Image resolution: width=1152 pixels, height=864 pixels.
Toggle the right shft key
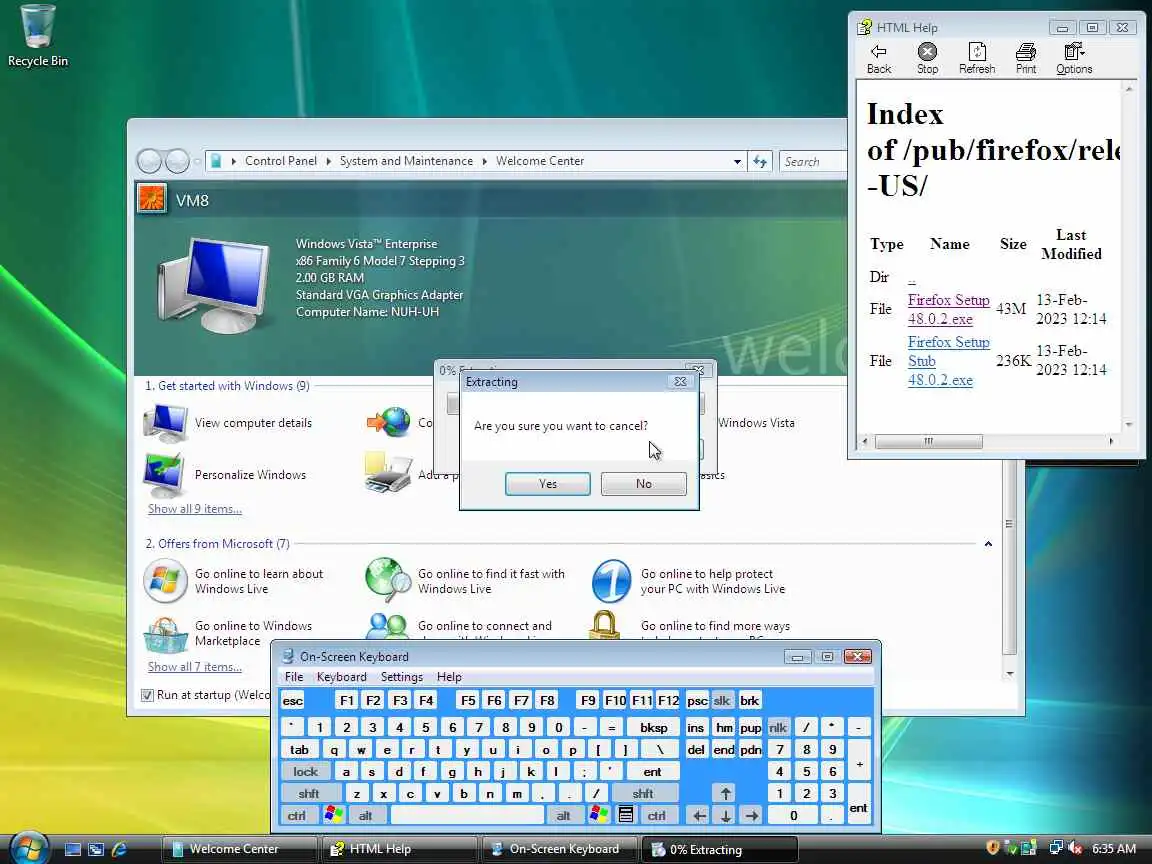point(643,793)
